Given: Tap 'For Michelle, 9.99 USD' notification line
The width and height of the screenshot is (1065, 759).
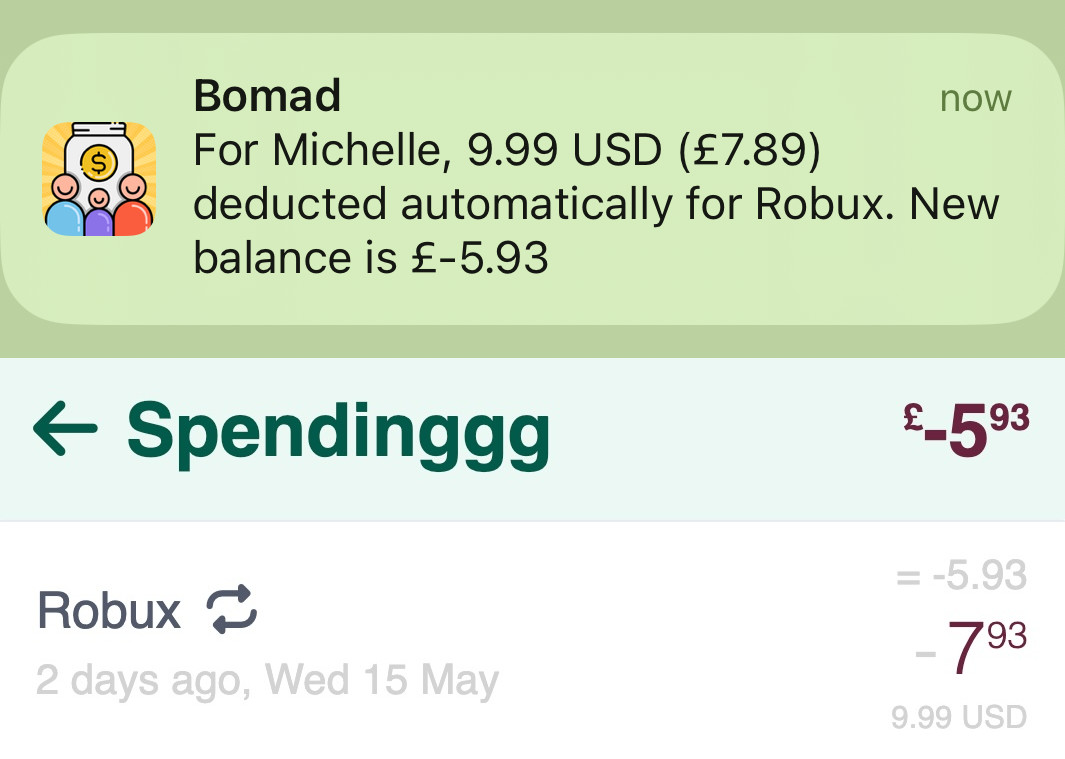Looking at the screenshot, I should coord(427,149).
